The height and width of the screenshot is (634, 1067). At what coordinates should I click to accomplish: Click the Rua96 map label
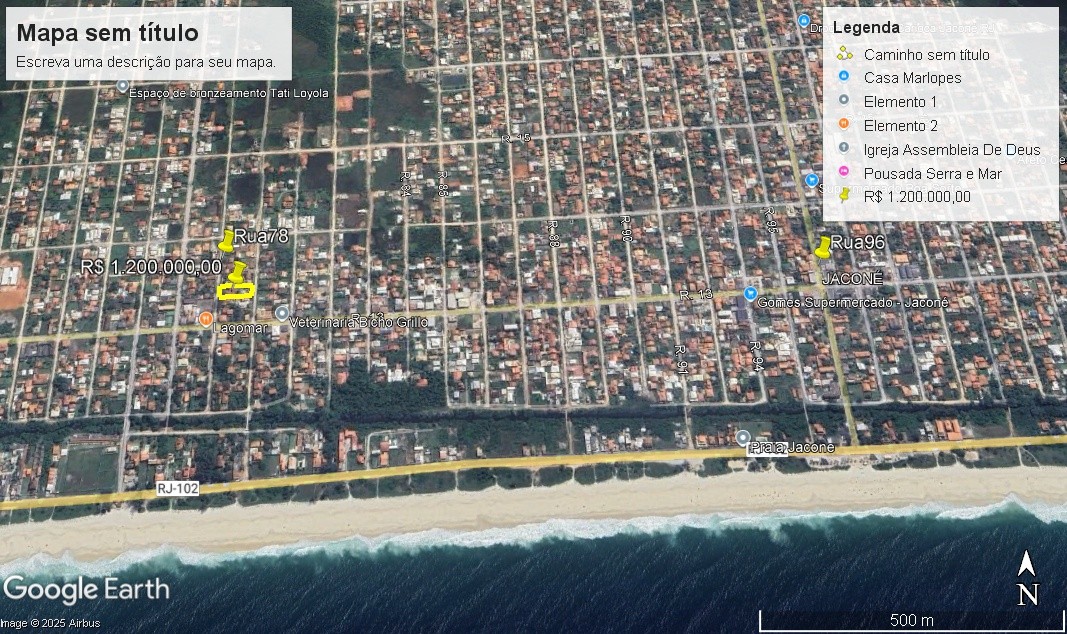pos(858,242)
